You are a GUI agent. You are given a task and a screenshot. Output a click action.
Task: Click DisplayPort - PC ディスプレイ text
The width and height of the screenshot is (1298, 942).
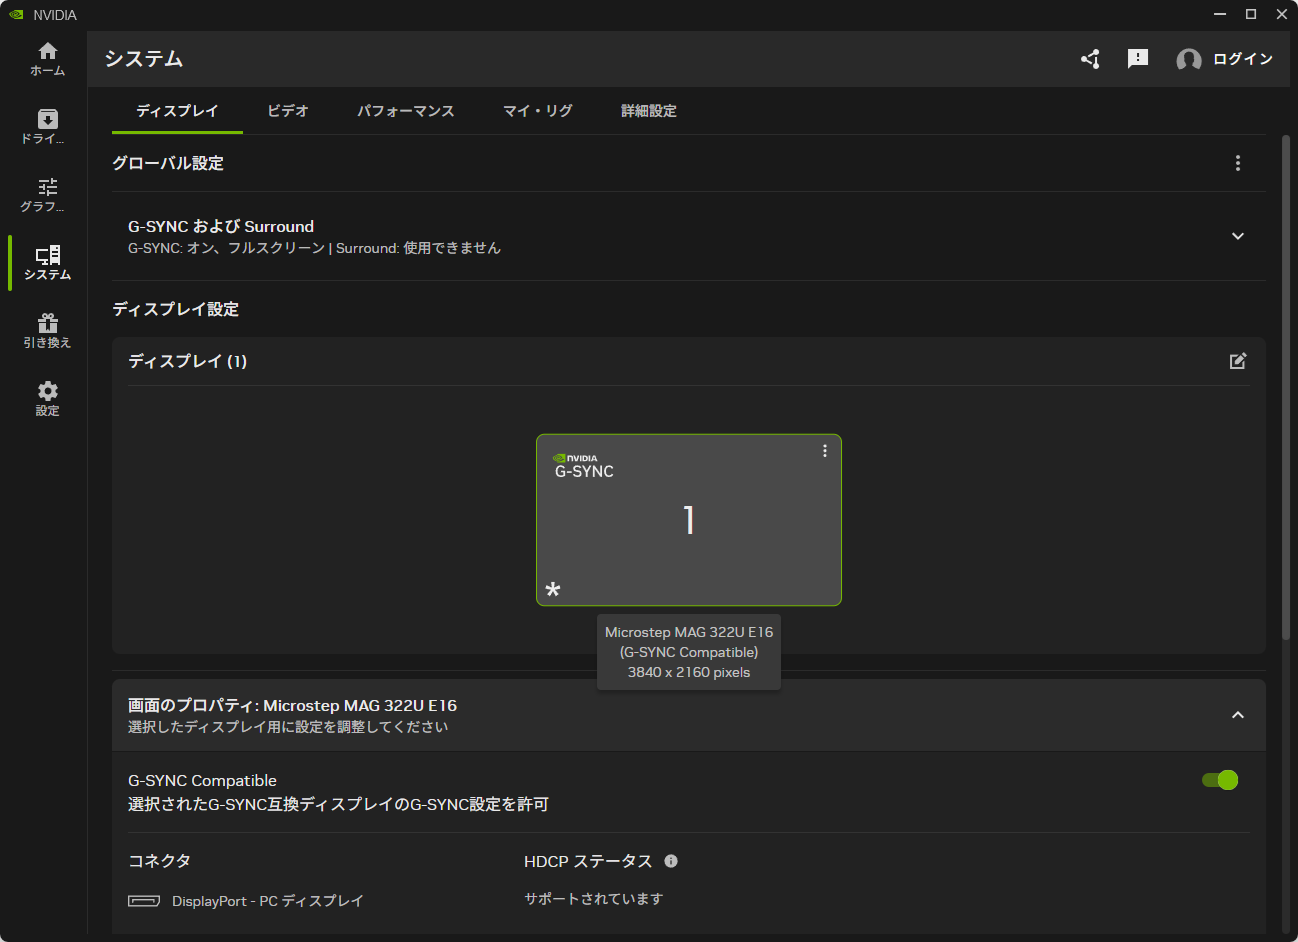(268, 901)
